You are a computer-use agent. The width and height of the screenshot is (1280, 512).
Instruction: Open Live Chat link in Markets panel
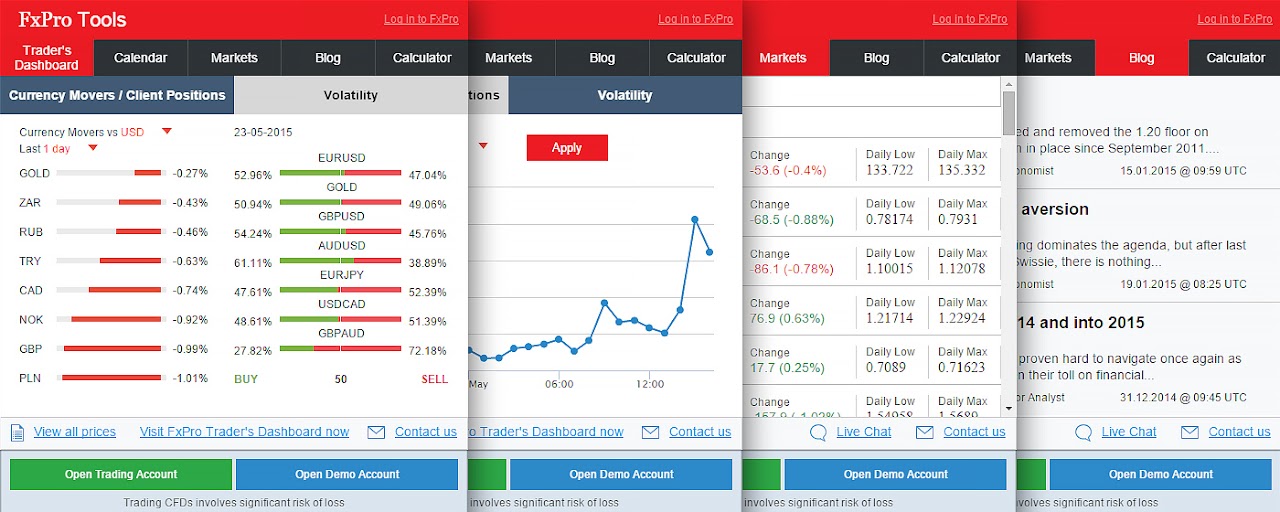(x=864, y=432)
